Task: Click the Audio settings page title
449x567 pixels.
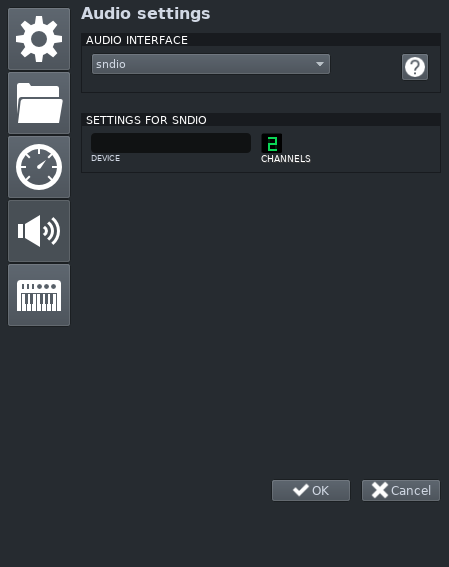Action: click(x=145, y=13)
